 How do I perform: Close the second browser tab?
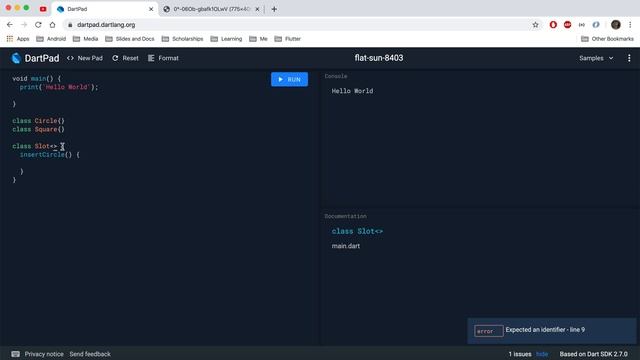pos(257,9)
